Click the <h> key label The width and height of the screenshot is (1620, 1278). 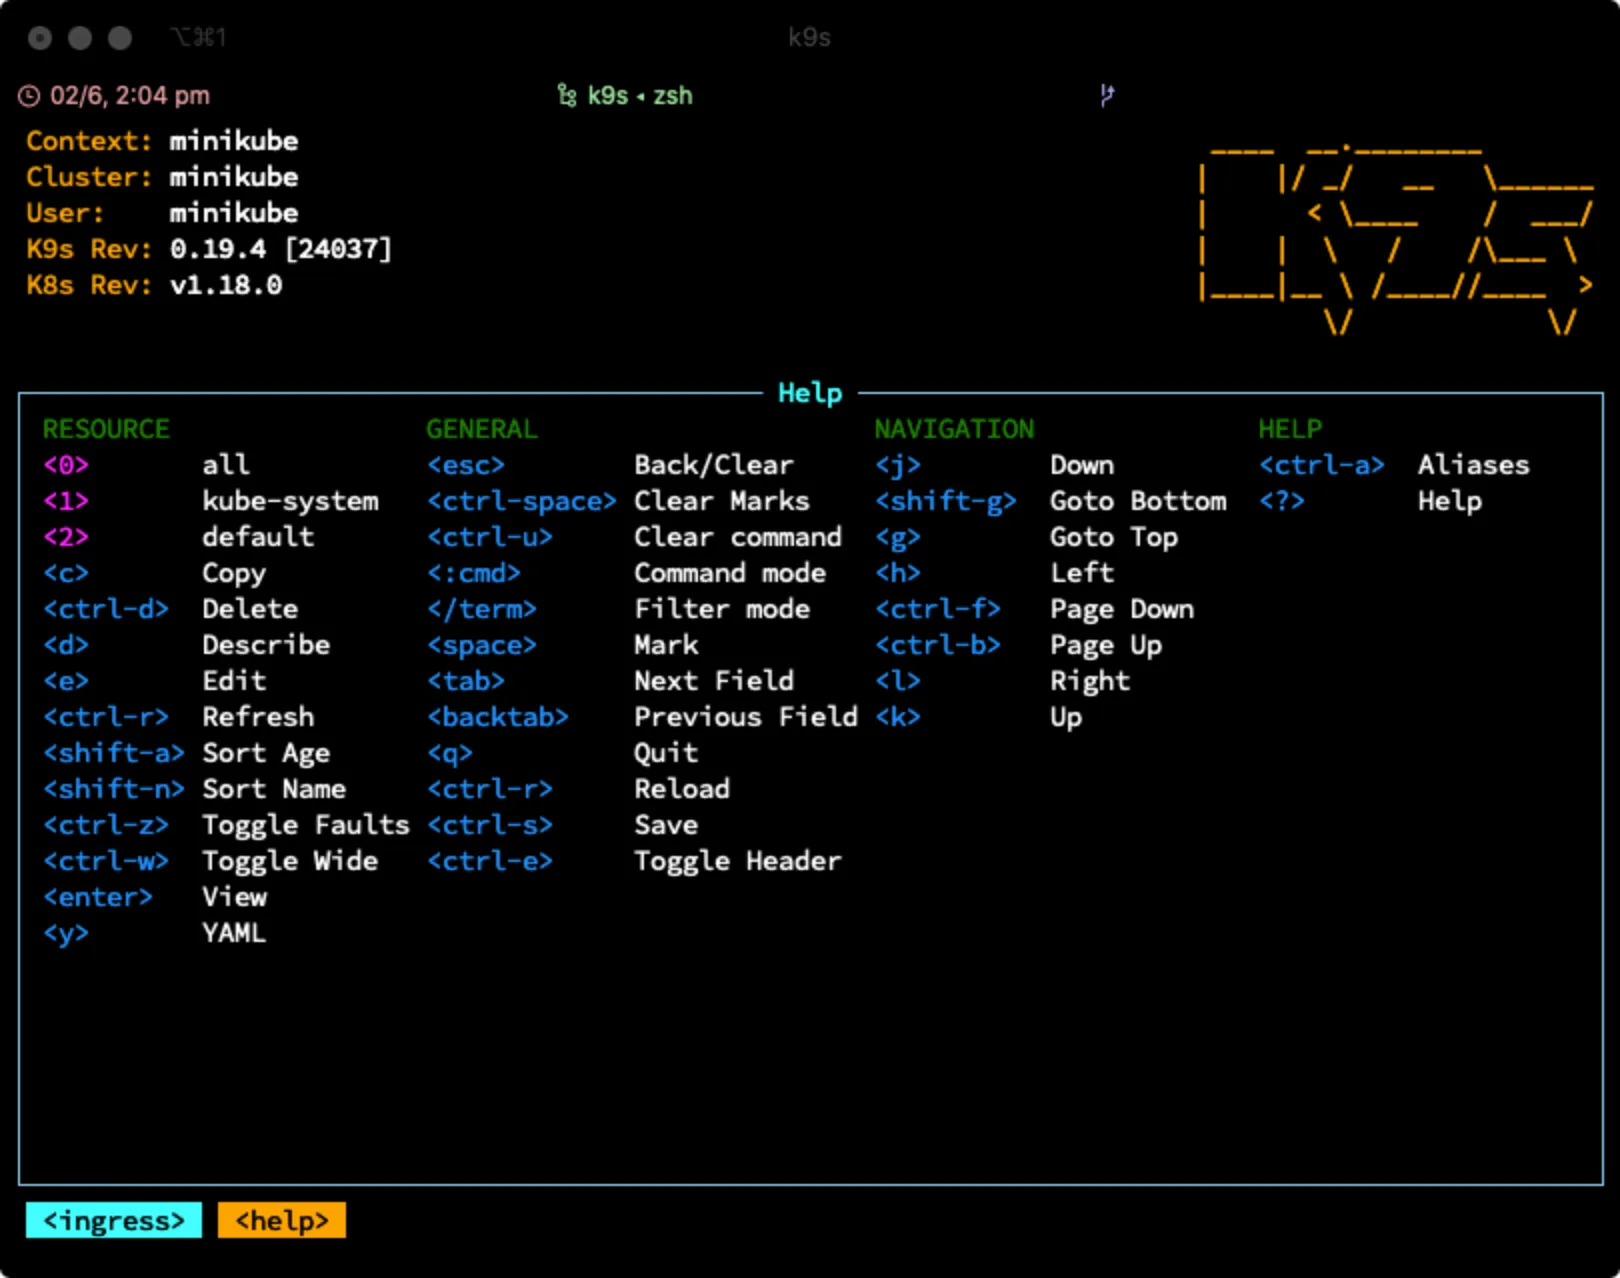click(898, 573)
